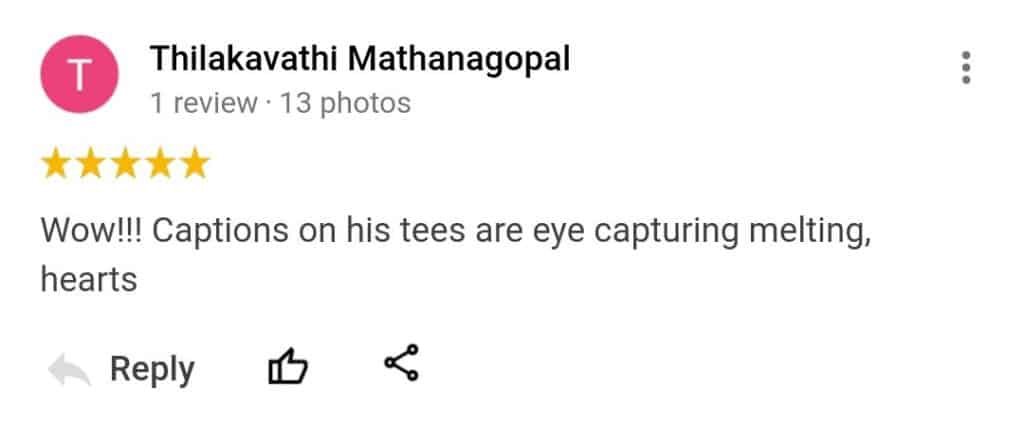Click the fourth yellow rating star
Viewport: 1024px width, 445px height.
(x=159, y=163)
